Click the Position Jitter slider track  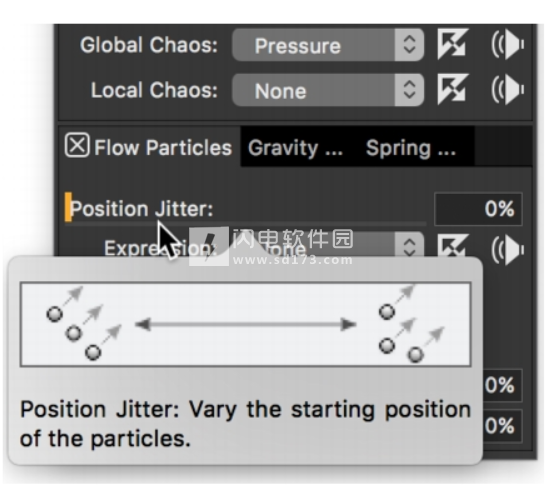[x=246, y=224]
